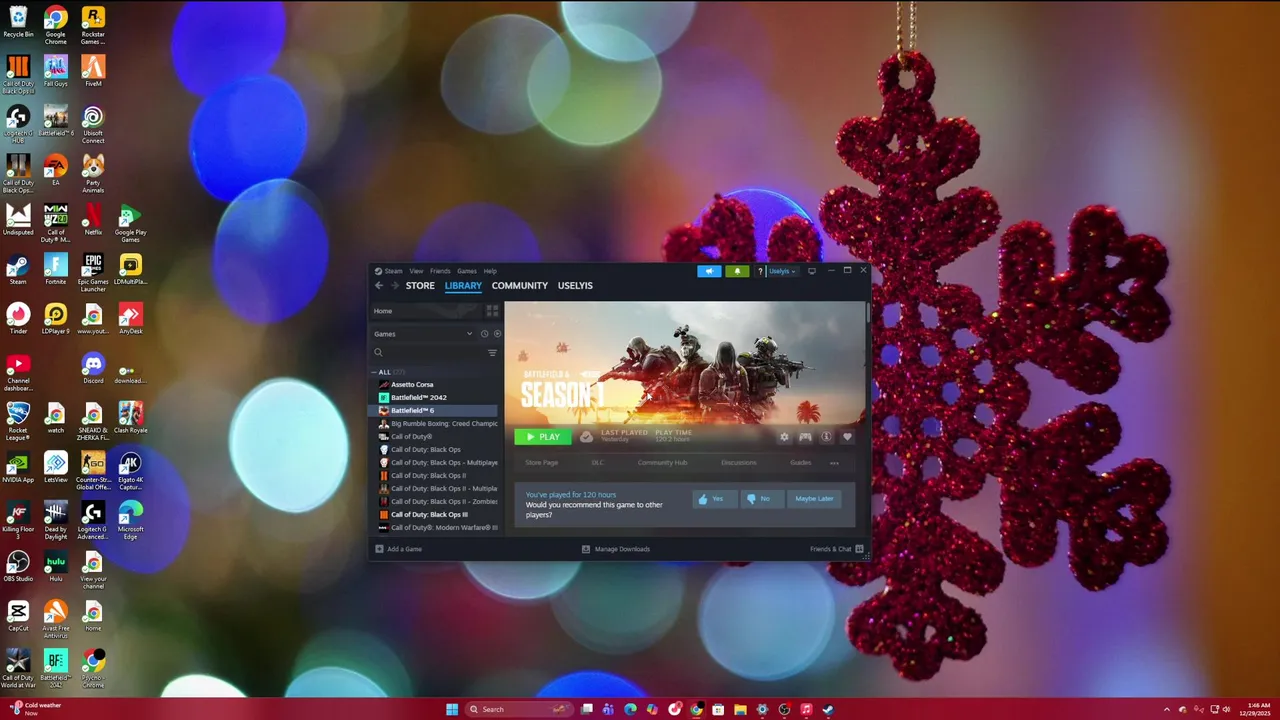The width and height of the screenshot is (1280, 720).
Task: Open Fortnite desktop shortcut
Action: (56, 269)
